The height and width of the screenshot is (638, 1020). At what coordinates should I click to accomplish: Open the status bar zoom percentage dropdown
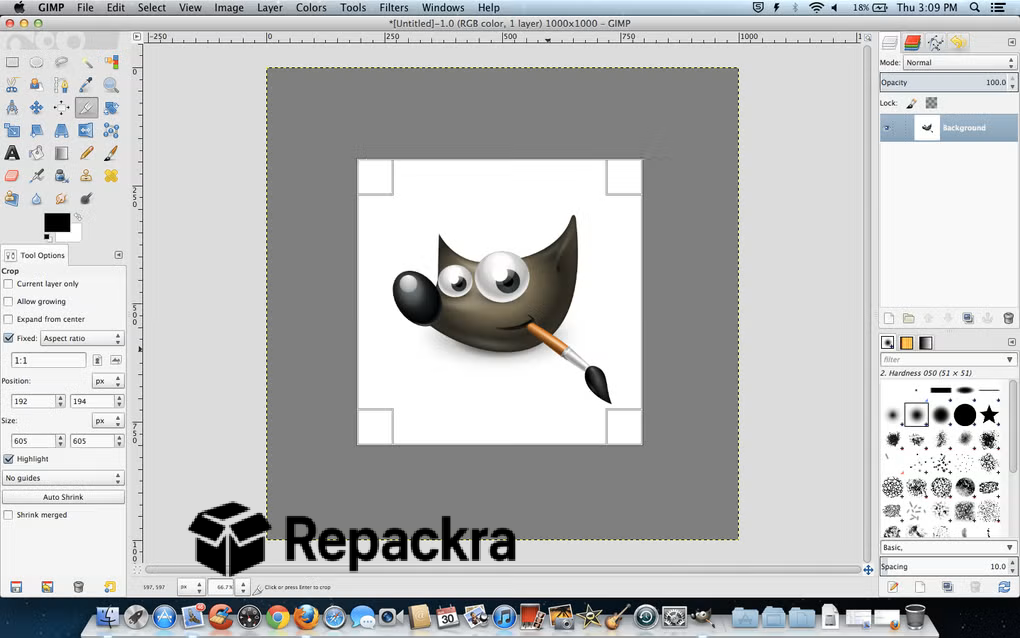tap(243, 587)
